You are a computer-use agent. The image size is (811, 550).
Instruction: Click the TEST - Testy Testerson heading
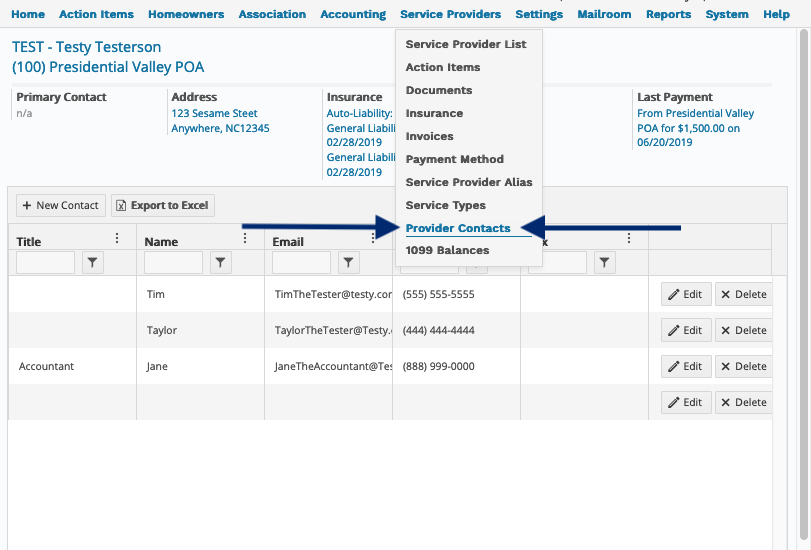[86, 47]
